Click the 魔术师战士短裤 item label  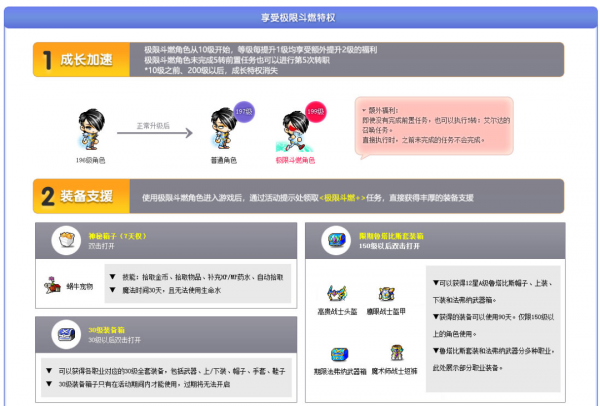[x=395, y=371]
